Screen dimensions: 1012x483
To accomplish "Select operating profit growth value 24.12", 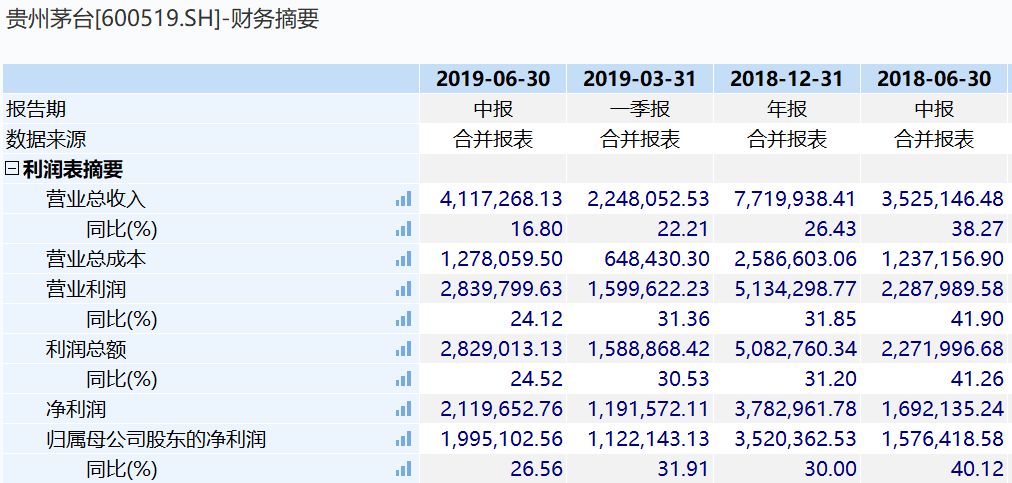I will pyautogui.click(x=536, y=319).
